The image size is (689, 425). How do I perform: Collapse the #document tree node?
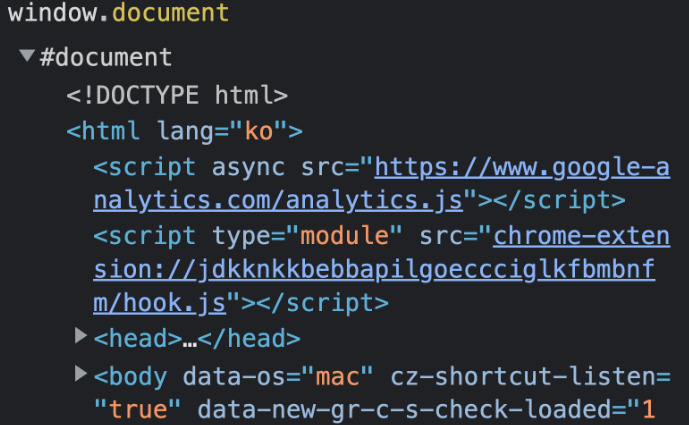27,55
